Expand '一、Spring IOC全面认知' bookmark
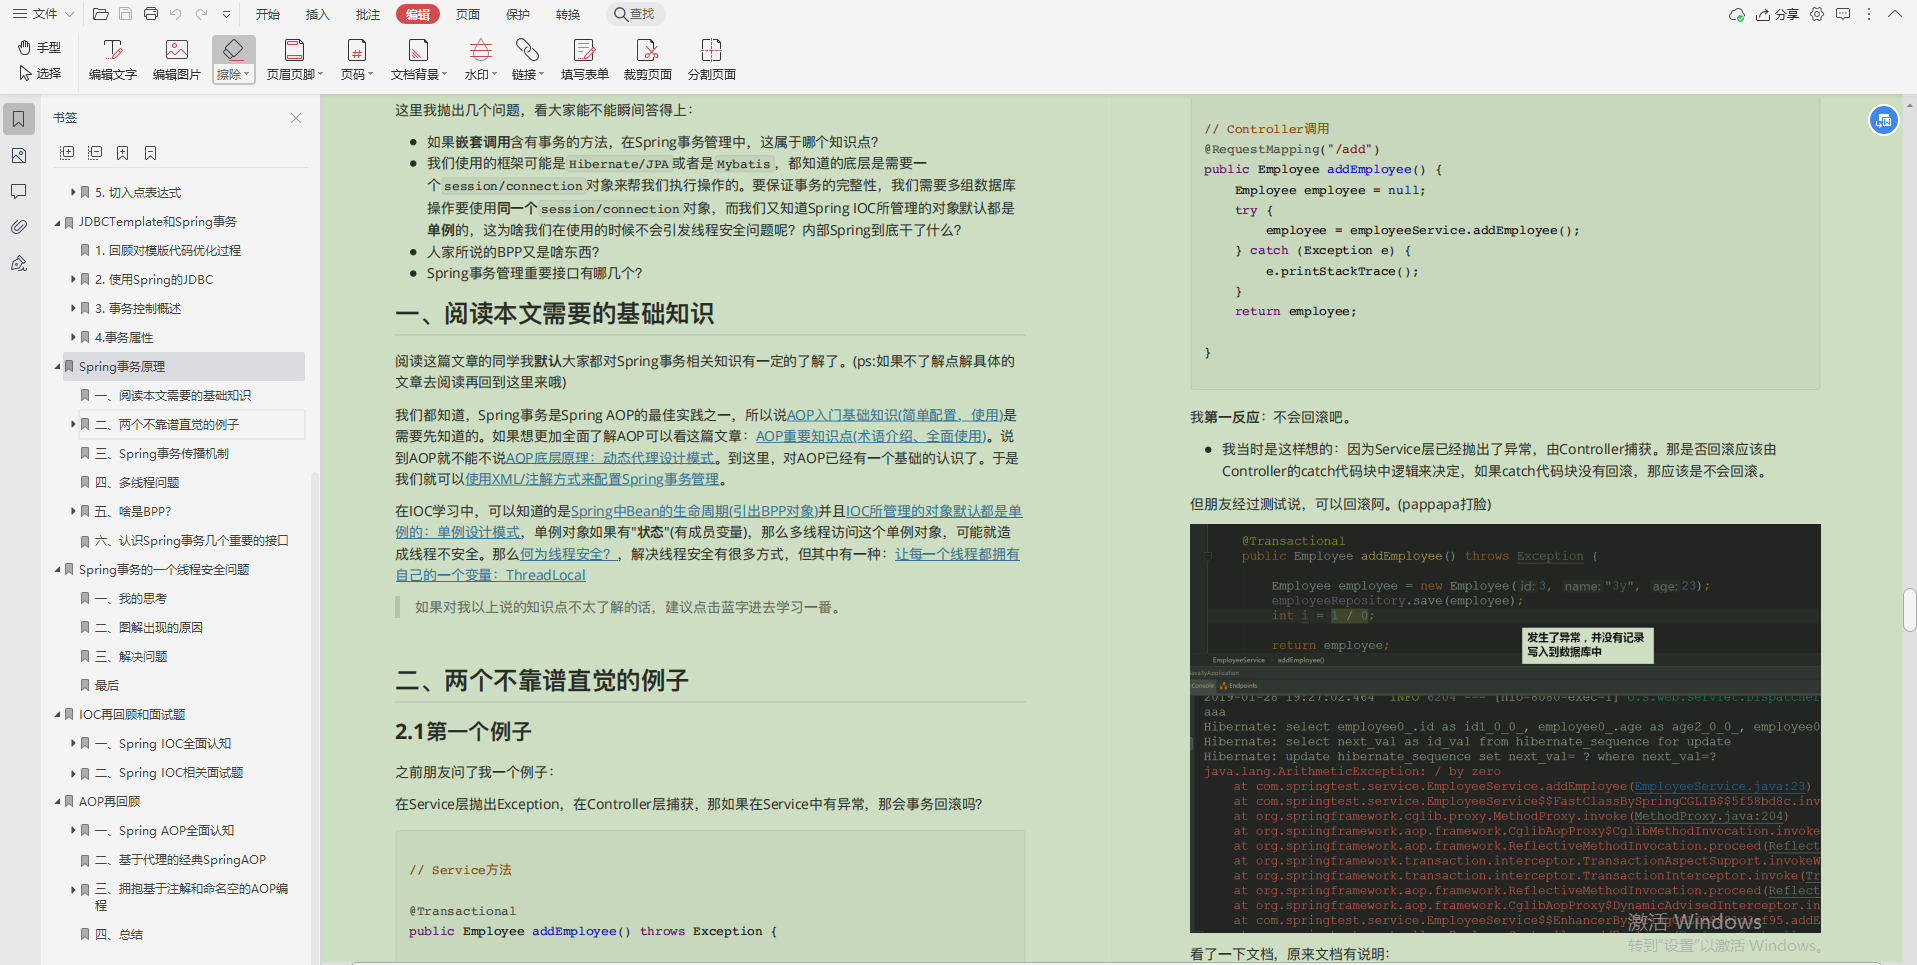 [73, 743]
